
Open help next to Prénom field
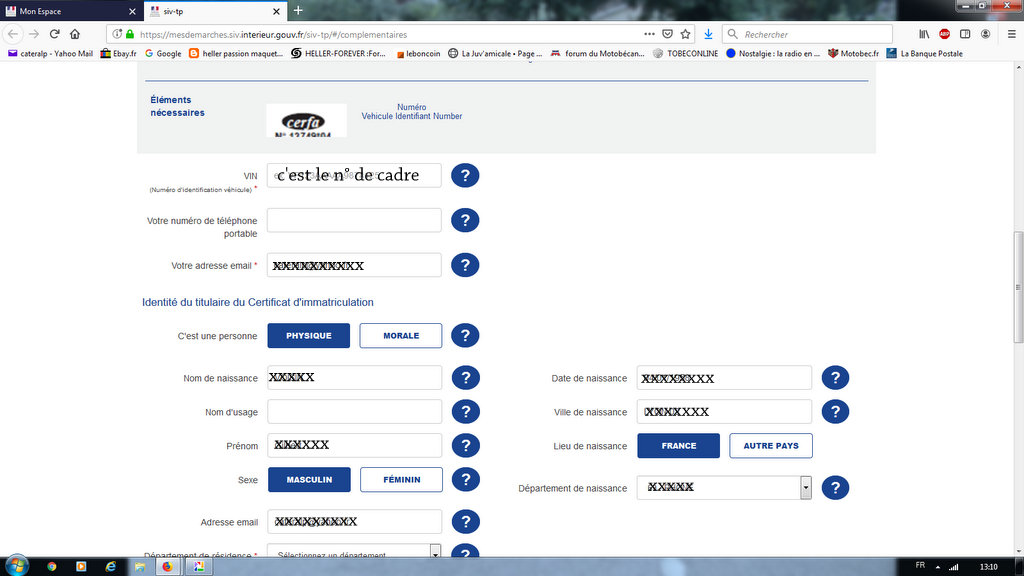click(466, 445)
